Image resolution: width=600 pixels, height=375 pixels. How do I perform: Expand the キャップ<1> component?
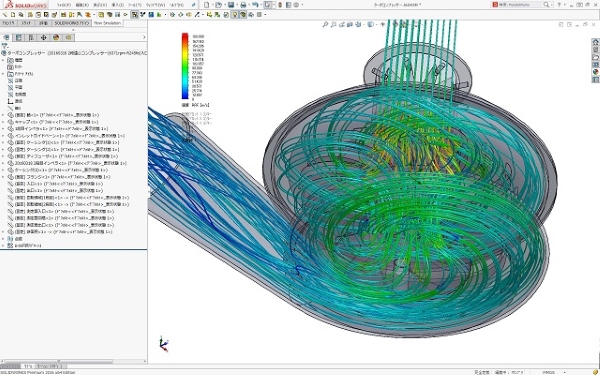pos(3,122)
